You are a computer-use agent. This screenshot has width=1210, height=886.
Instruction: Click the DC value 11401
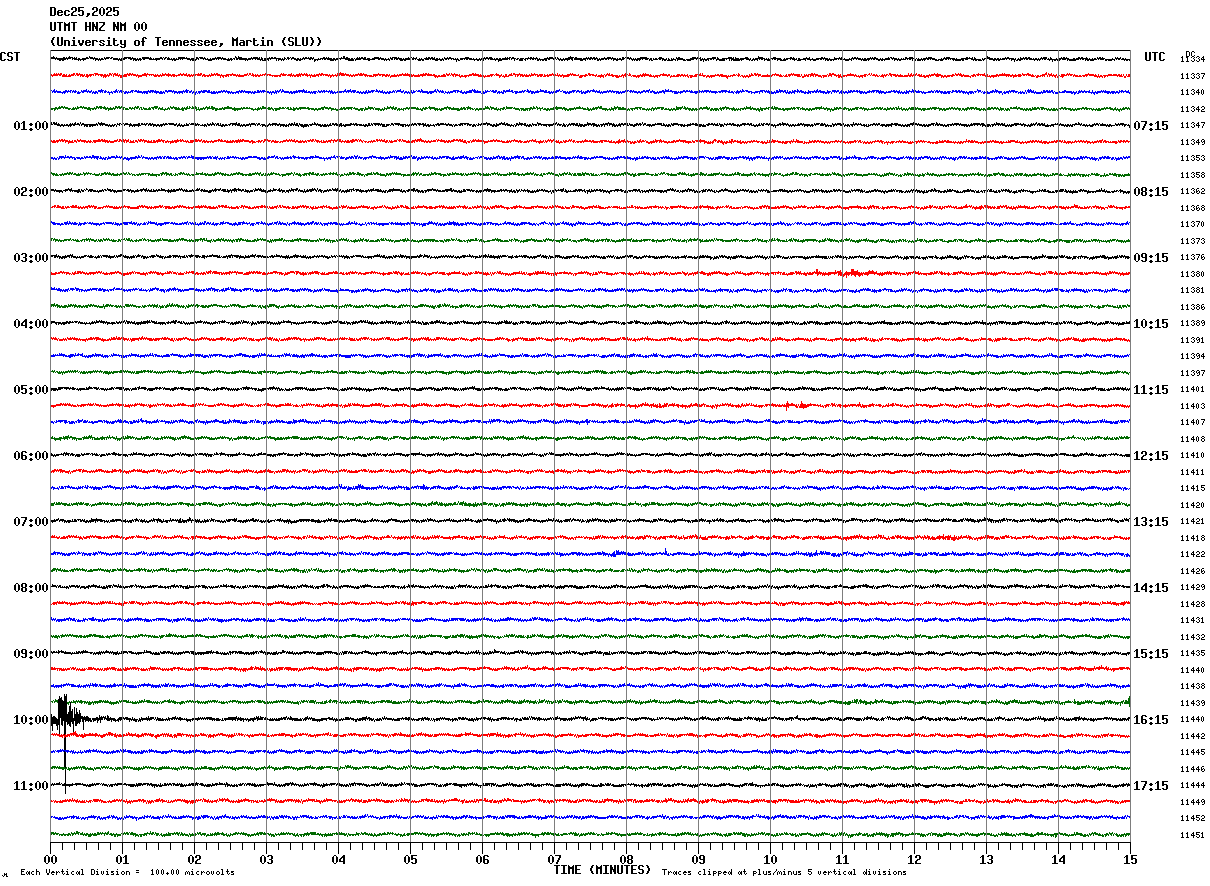(1192, 390)
